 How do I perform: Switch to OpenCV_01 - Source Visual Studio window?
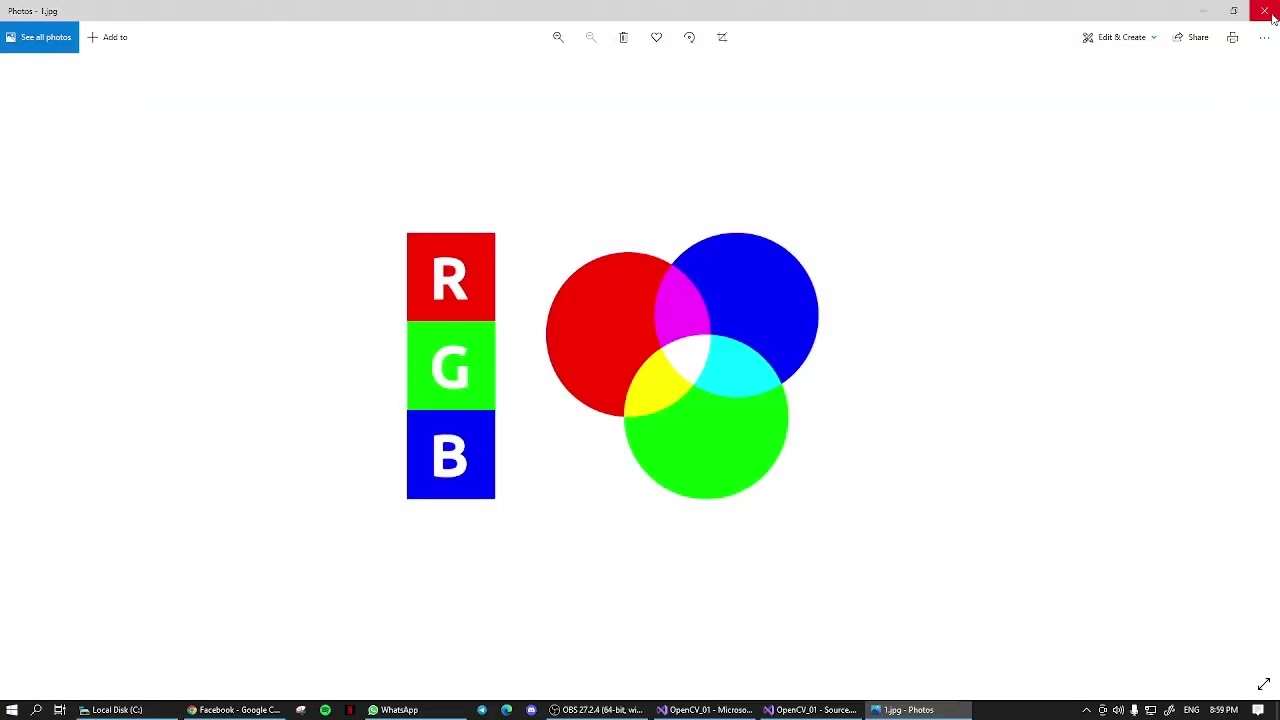[x=811, y=710]
